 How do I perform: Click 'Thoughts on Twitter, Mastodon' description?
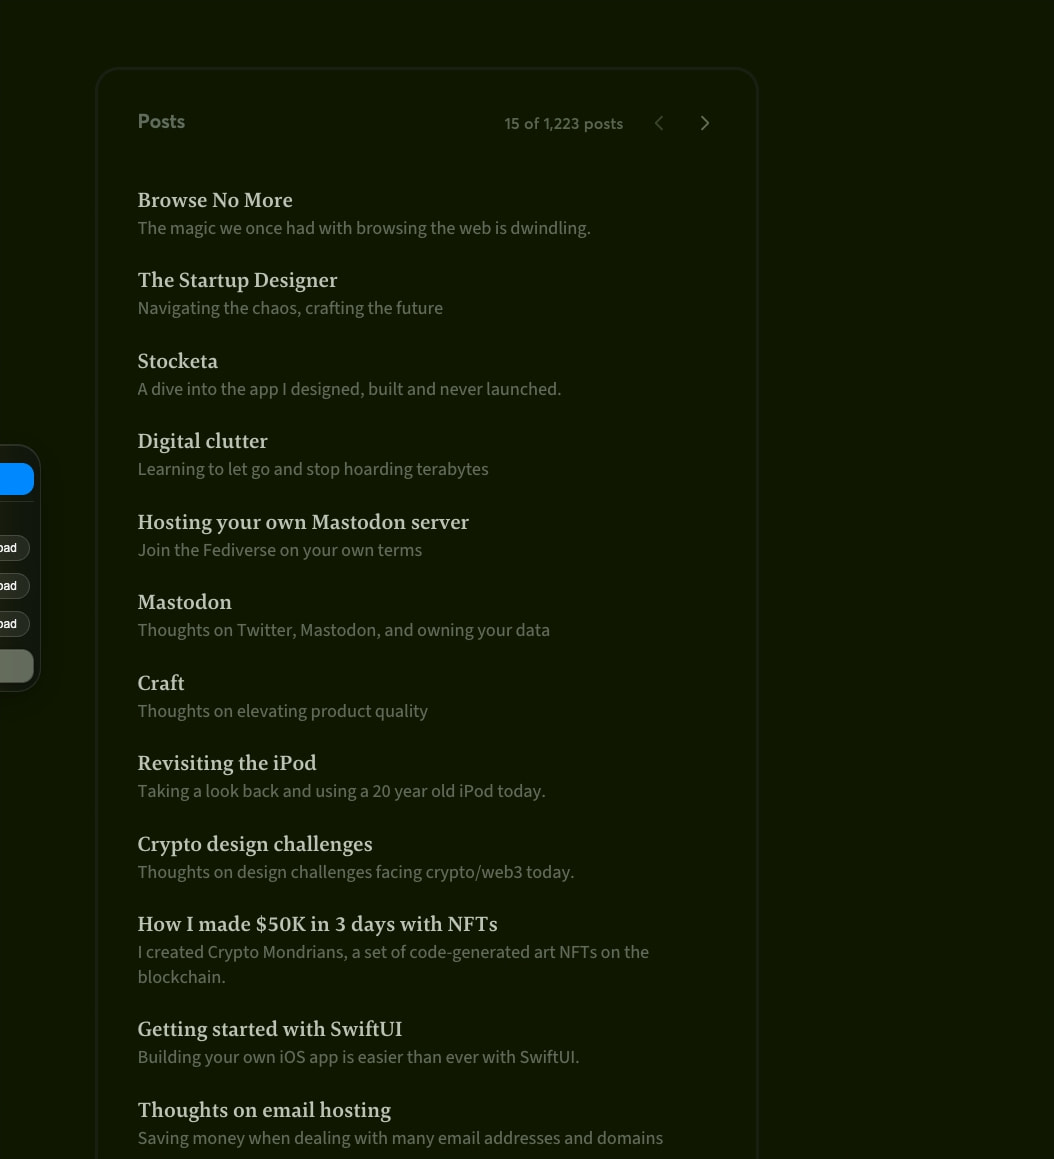344,631
